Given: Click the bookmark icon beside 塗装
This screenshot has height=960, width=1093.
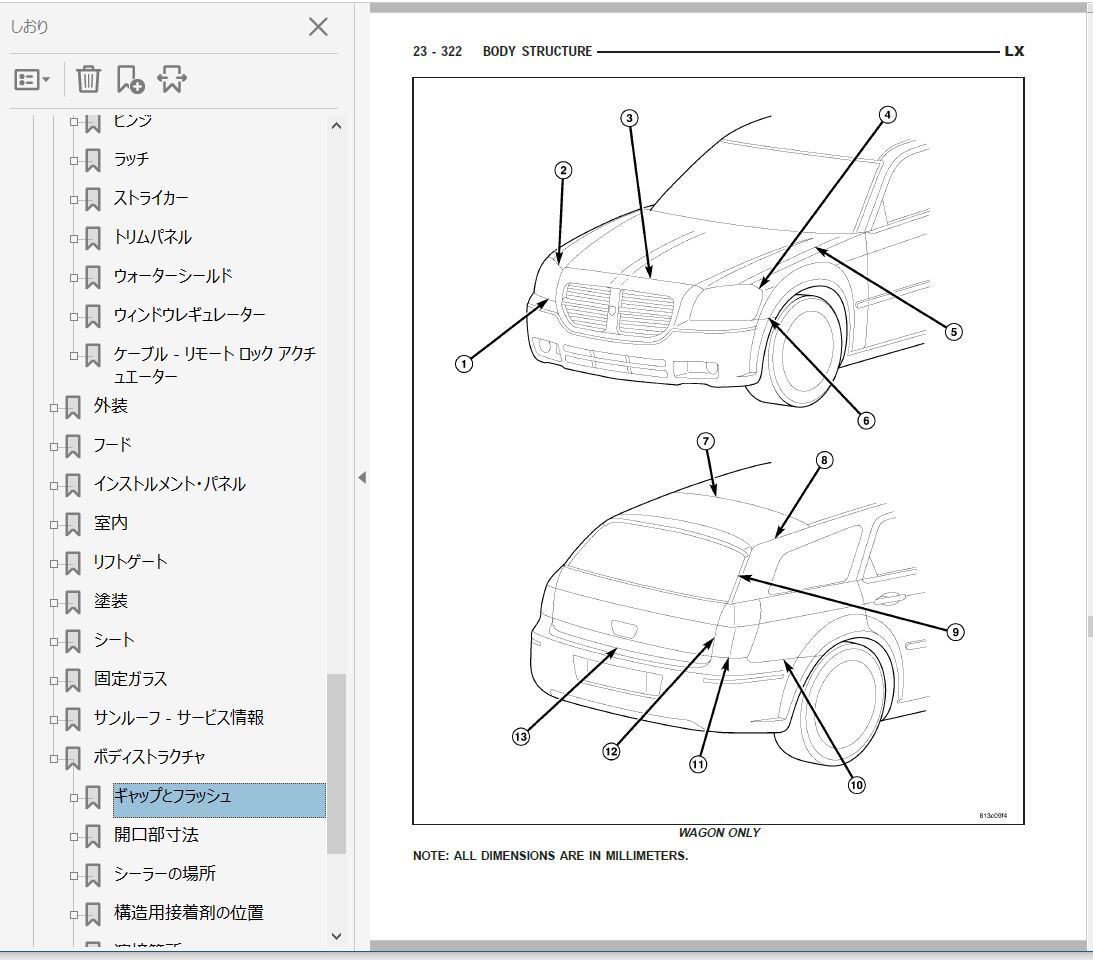Looking at the screenshot, I should pos(73,603).
